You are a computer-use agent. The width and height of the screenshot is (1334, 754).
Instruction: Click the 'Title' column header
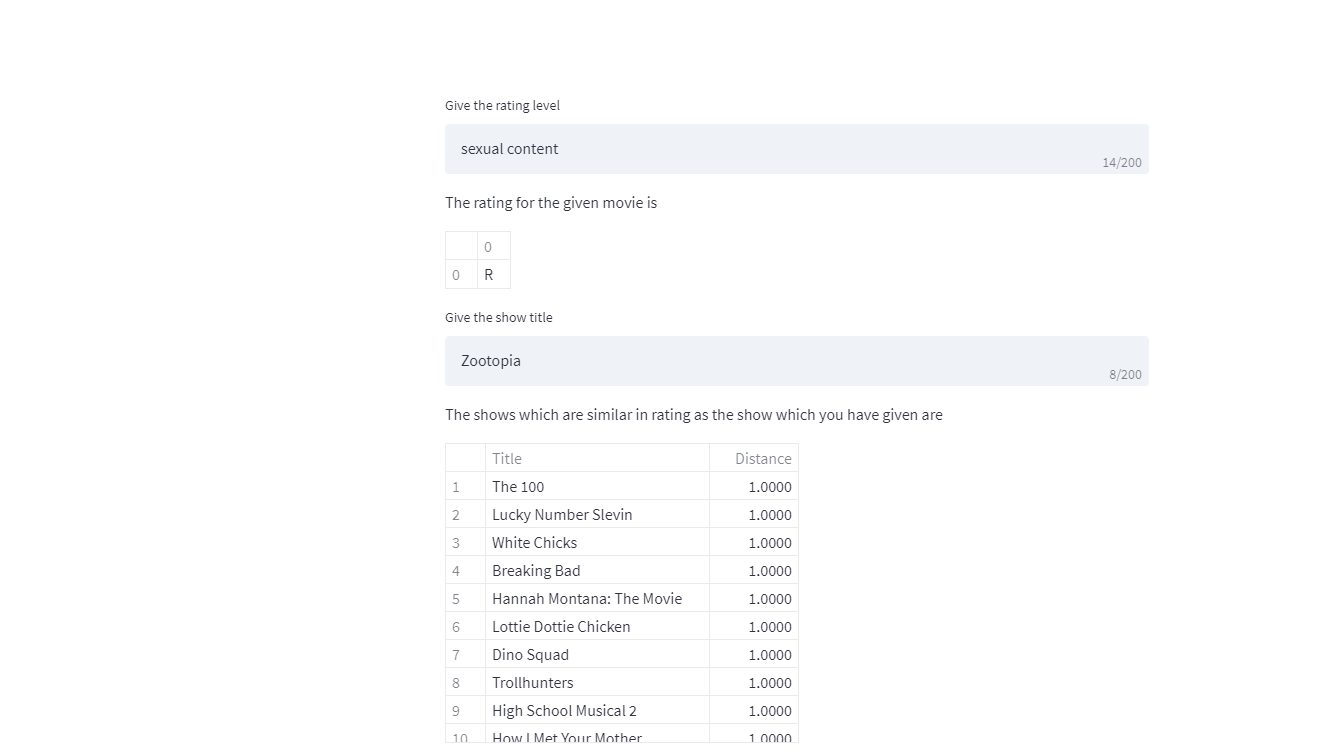pyautogui.click(x=507, y=458)
